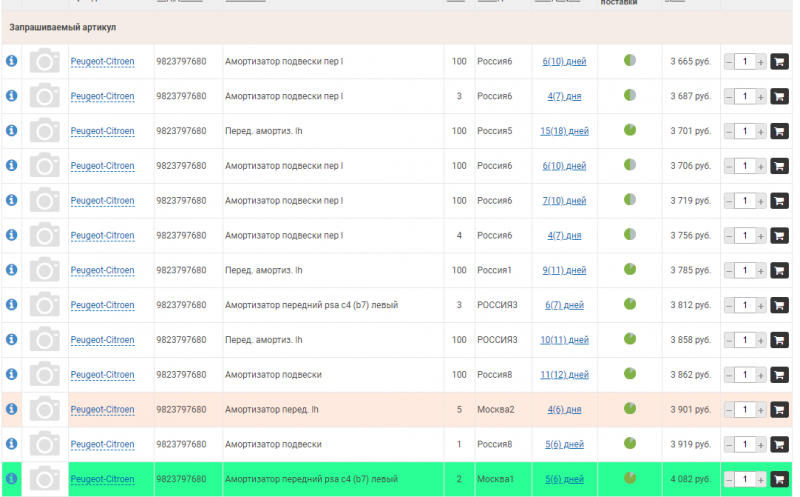Click delivery probability icon for 3 785 руб. row
The height and width of the screenshot is (497, 800).
(x=630, y=270)
